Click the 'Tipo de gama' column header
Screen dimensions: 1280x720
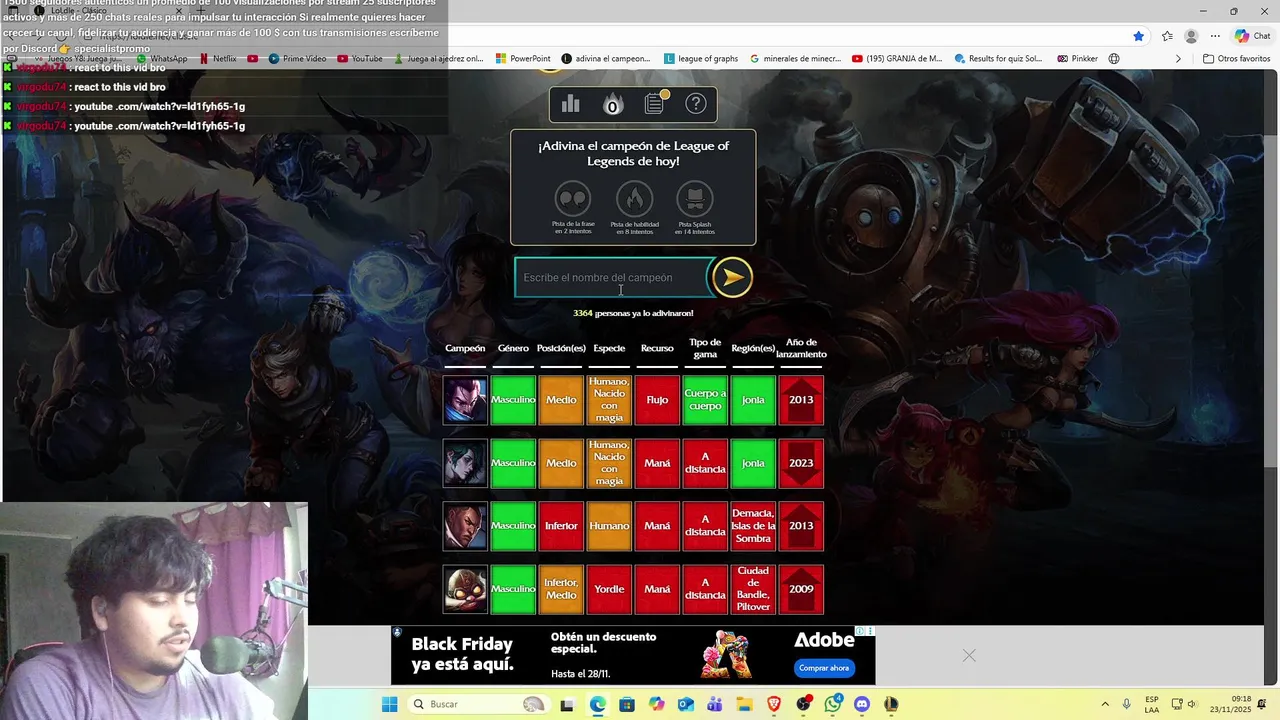tap(705, 348)
